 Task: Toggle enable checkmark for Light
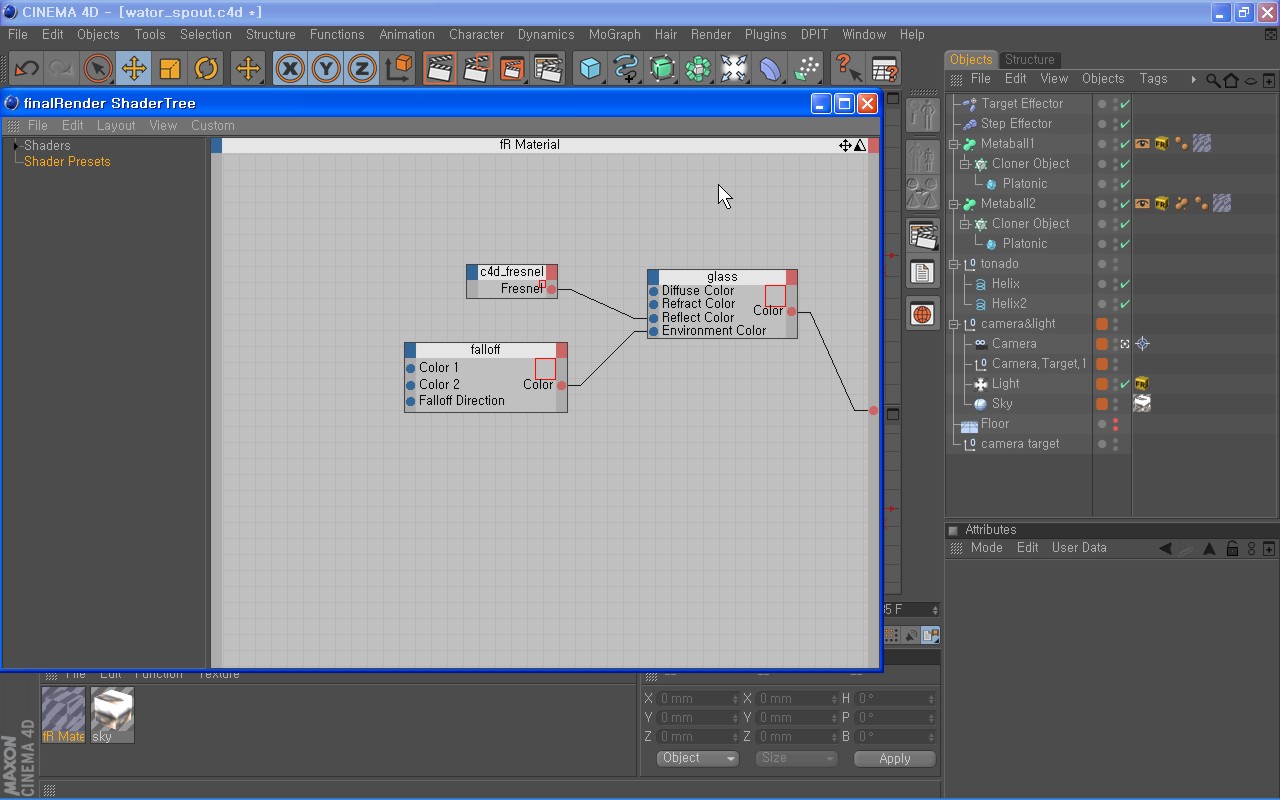point(1125,384)
